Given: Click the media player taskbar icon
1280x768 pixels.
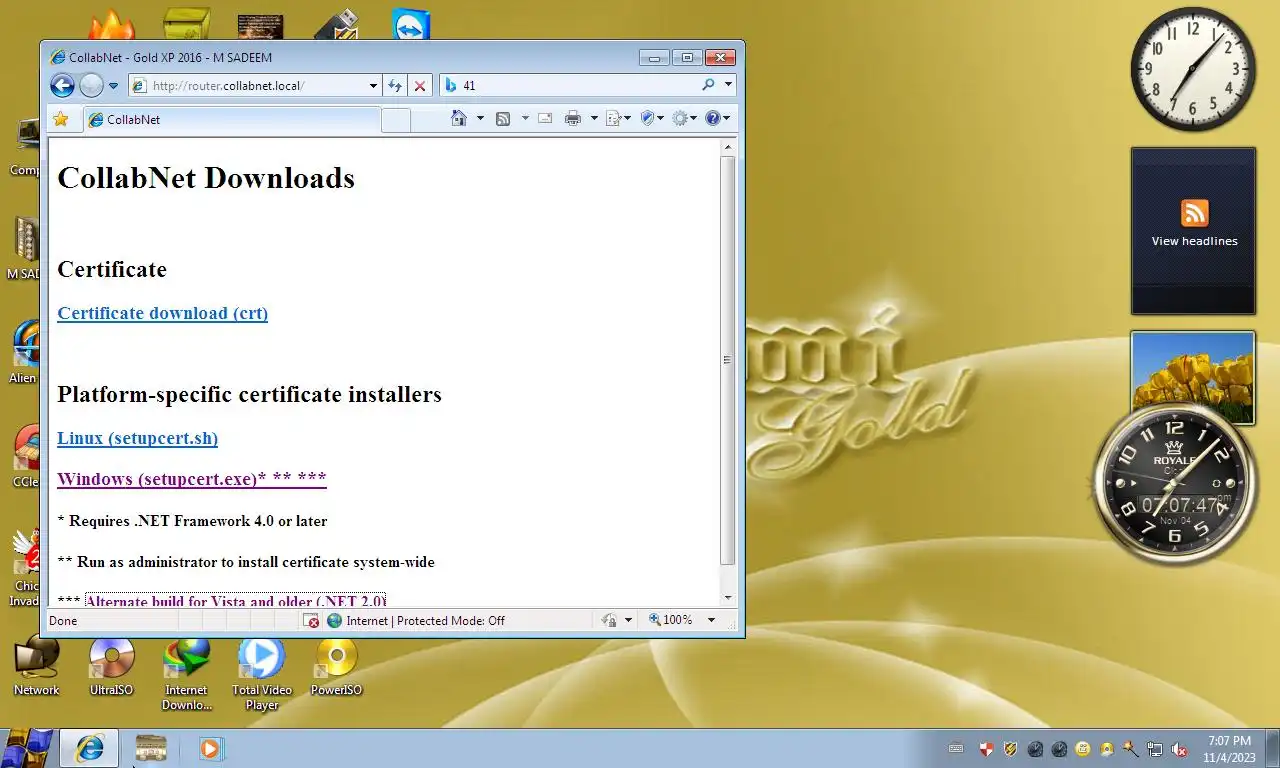Looking at the screenshot, I should [x=210, y=748].
